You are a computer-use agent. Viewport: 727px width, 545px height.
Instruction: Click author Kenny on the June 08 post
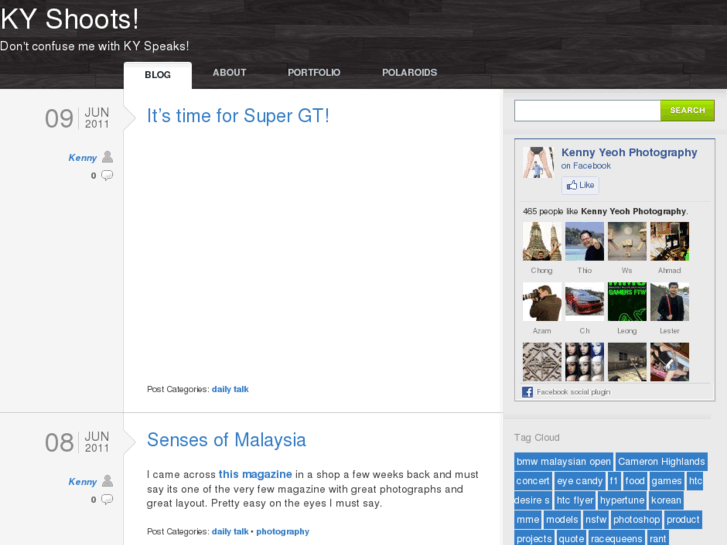pos(83,482)
